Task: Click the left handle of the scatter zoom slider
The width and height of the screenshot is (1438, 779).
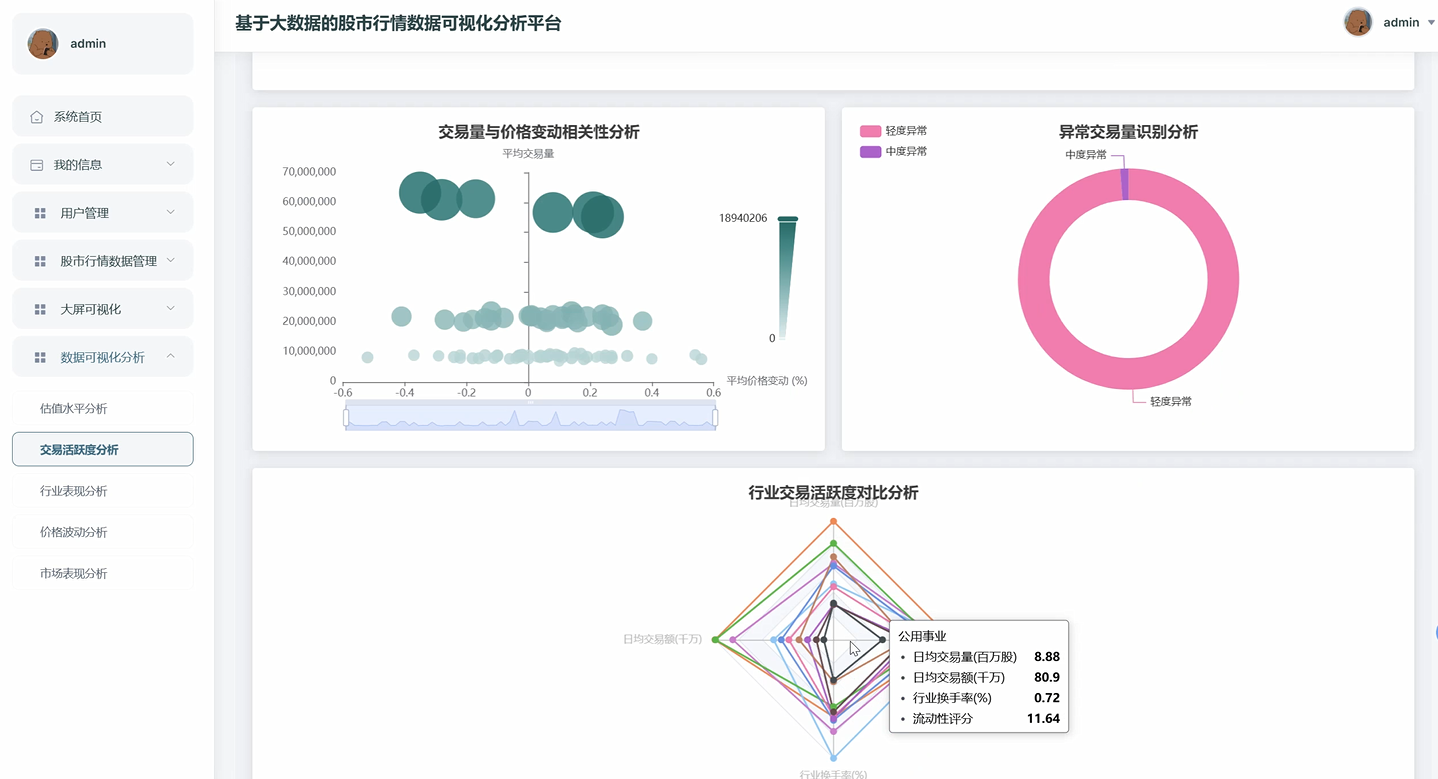Action: pos(346,417)
